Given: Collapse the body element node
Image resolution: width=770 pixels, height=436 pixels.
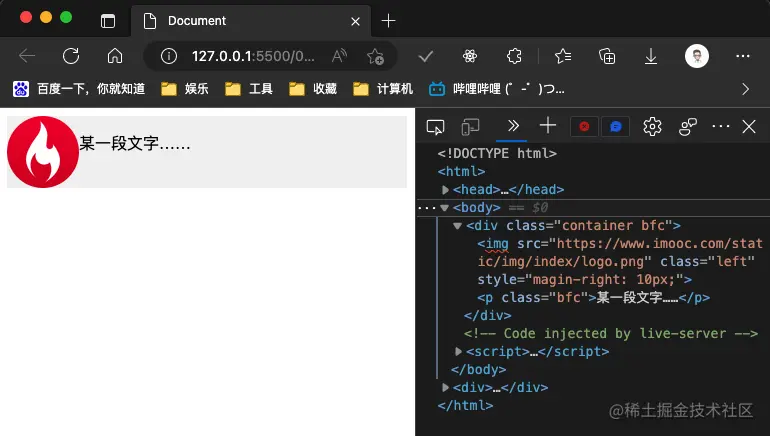Looking at the screenshot, I should (444, 208).
